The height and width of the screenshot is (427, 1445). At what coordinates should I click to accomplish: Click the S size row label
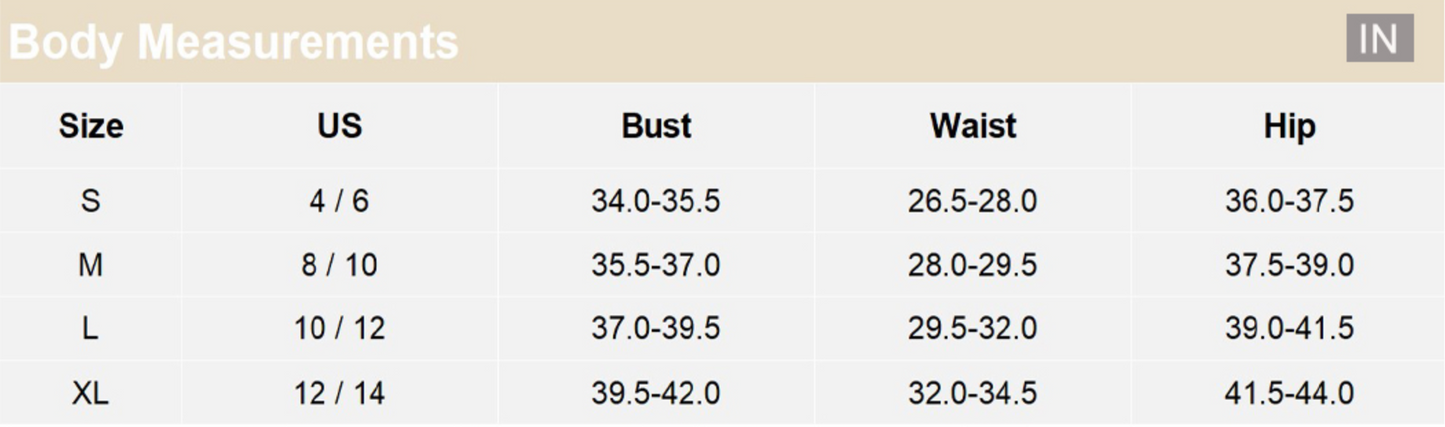pyautogui.click(x=91, y=201)
